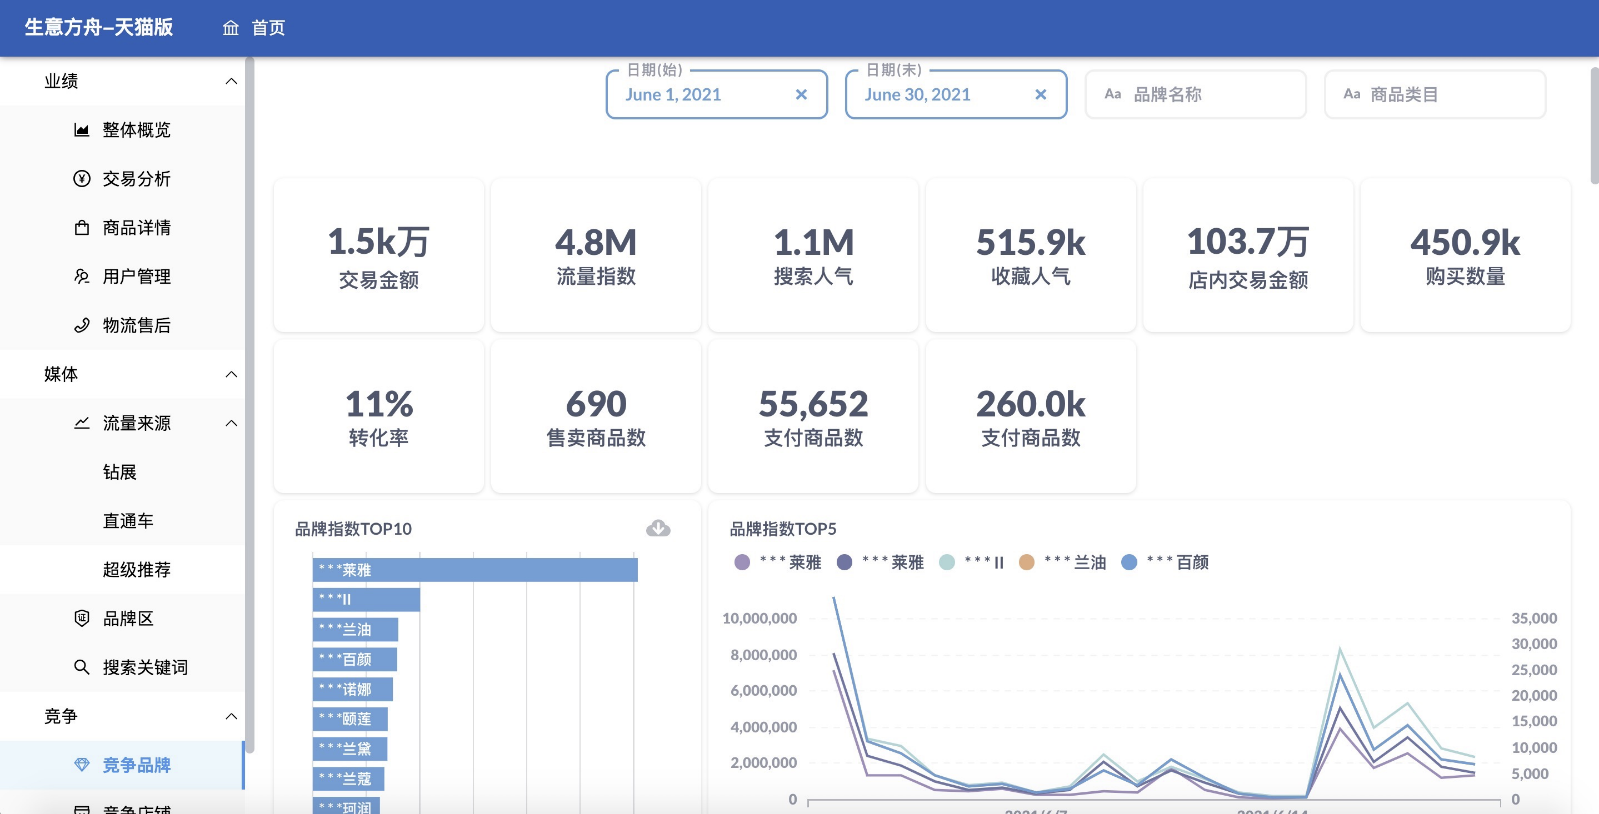Select 钻展 under 流量来源
This screenshot has height=814, width=1599.
(122, 472)
